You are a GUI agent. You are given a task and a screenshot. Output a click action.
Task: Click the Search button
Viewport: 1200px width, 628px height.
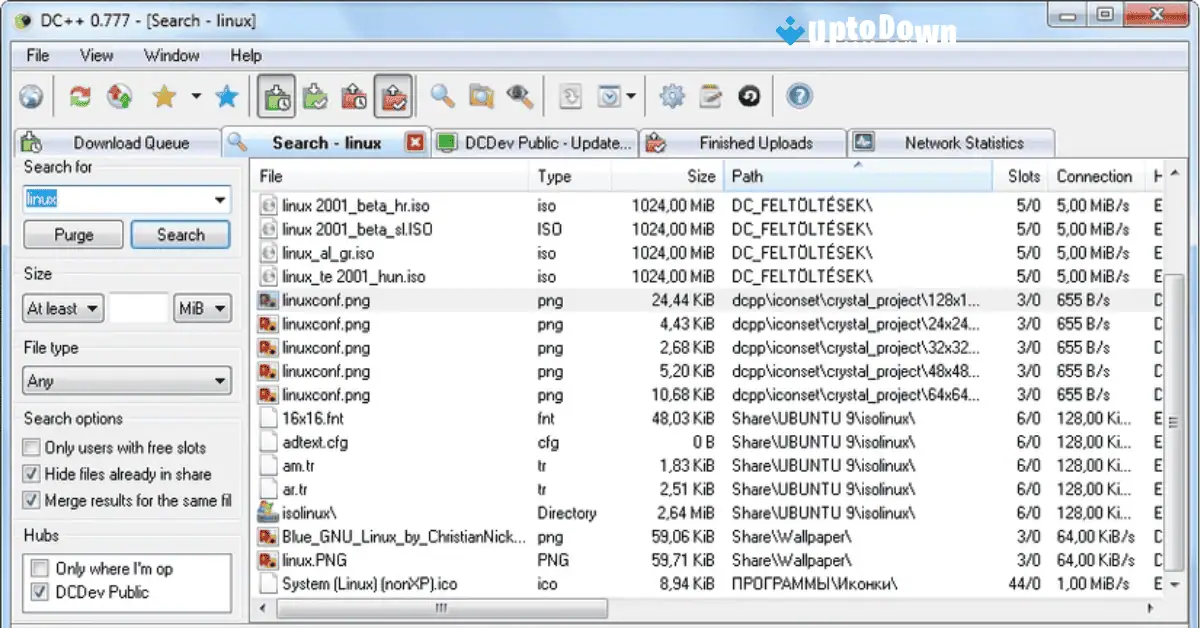[x=180, y=234]
